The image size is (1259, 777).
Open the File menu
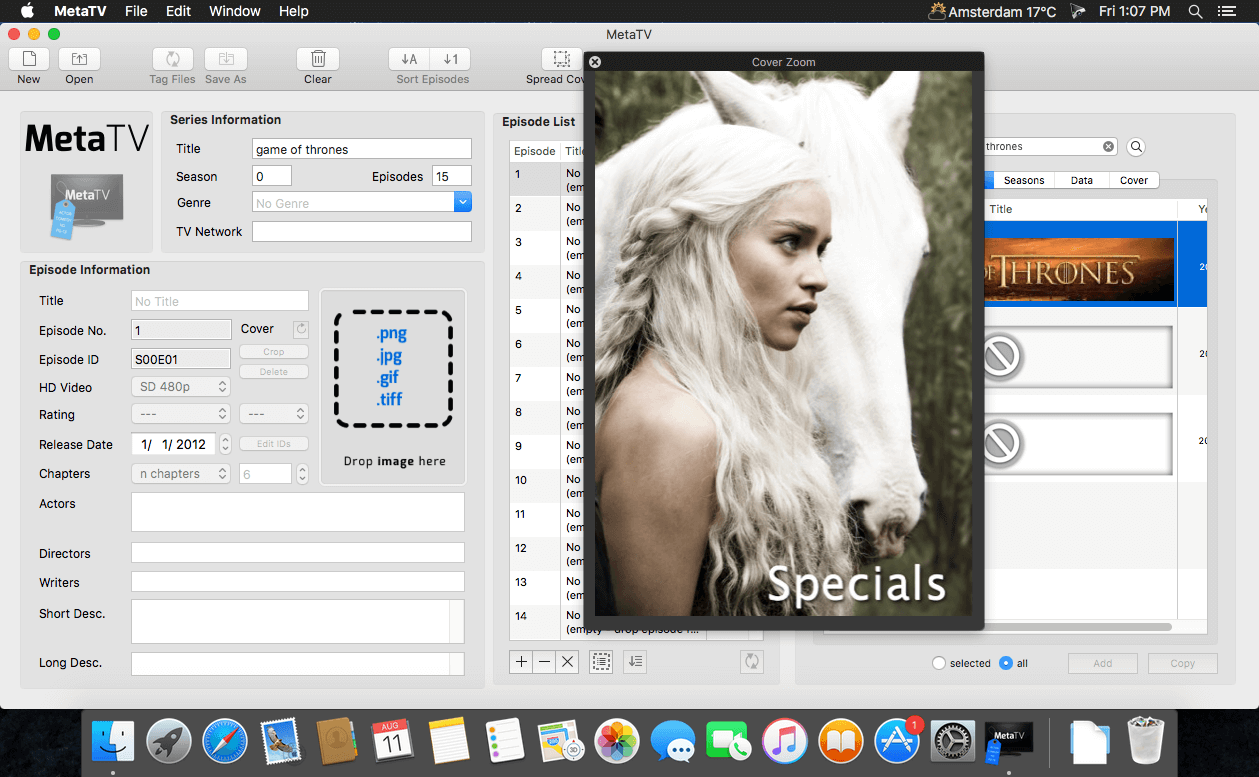click(x=136, y=11)
